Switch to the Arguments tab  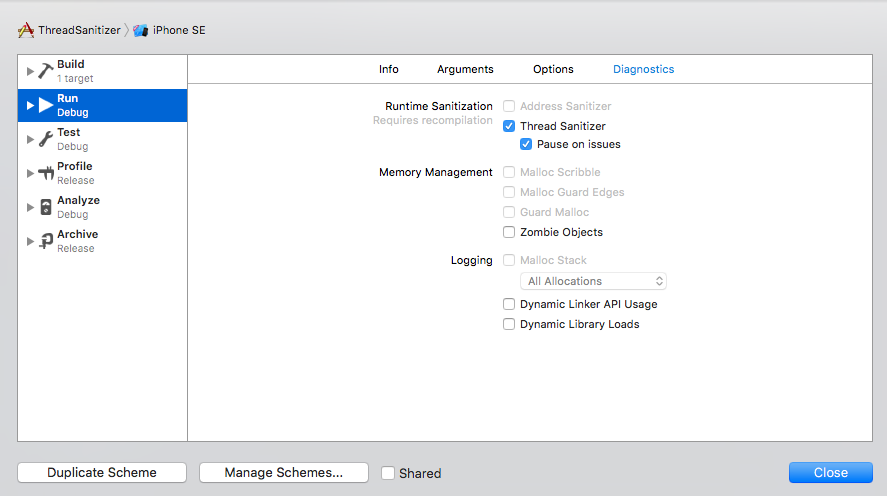coord(465,69)
